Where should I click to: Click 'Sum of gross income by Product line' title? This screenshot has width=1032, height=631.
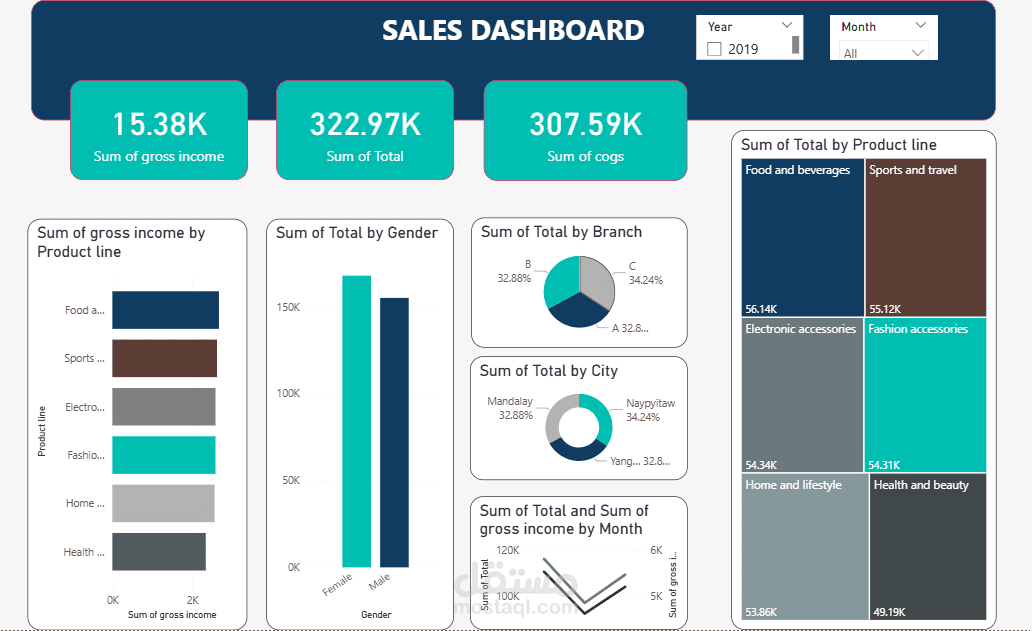click(121, 242)
